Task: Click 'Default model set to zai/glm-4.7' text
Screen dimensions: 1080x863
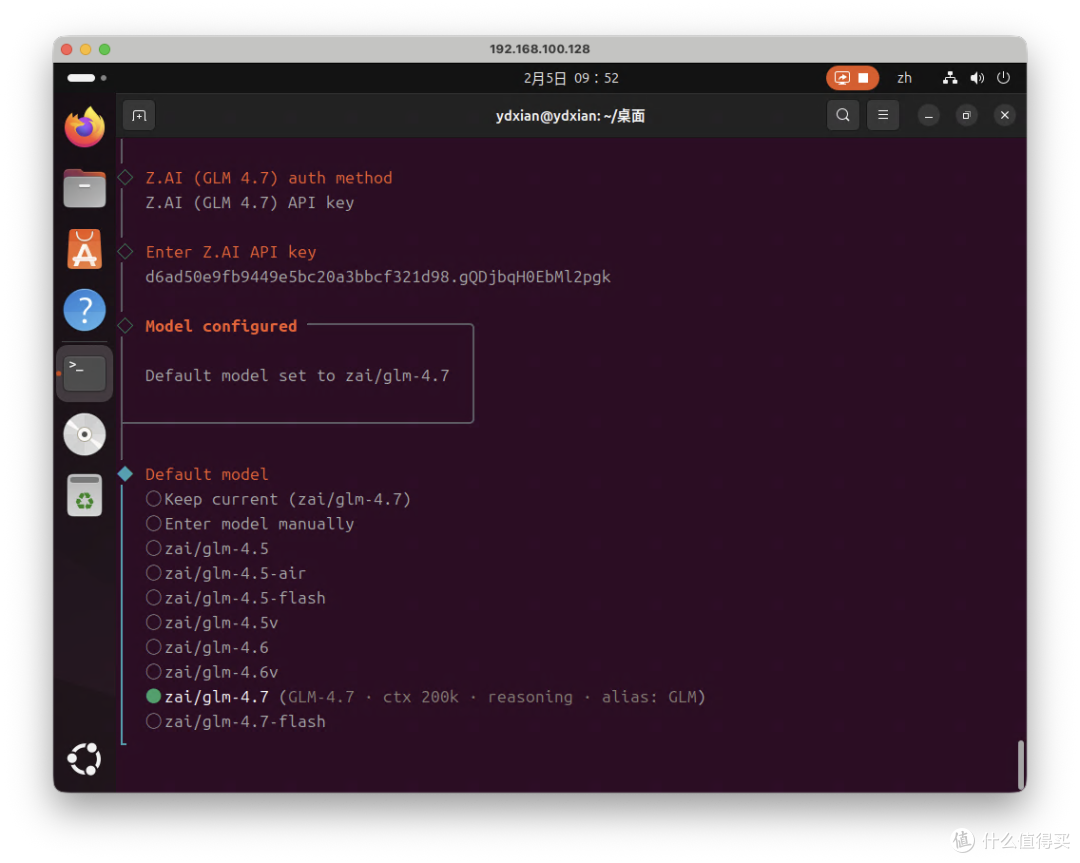Action: [x=297, y=376]
